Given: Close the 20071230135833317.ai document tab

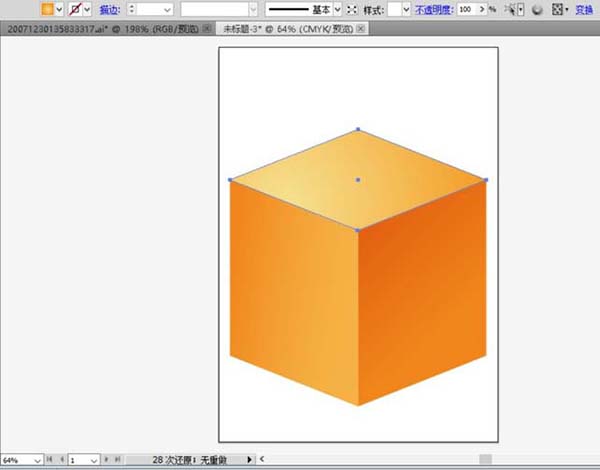Looking at the screenshot, I should 207,28.
